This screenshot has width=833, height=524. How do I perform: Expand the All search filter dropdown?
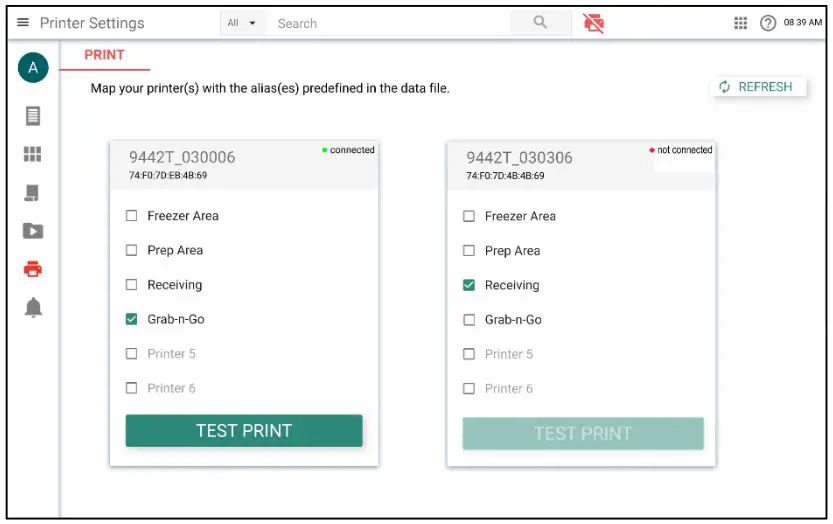coord(241,23)
